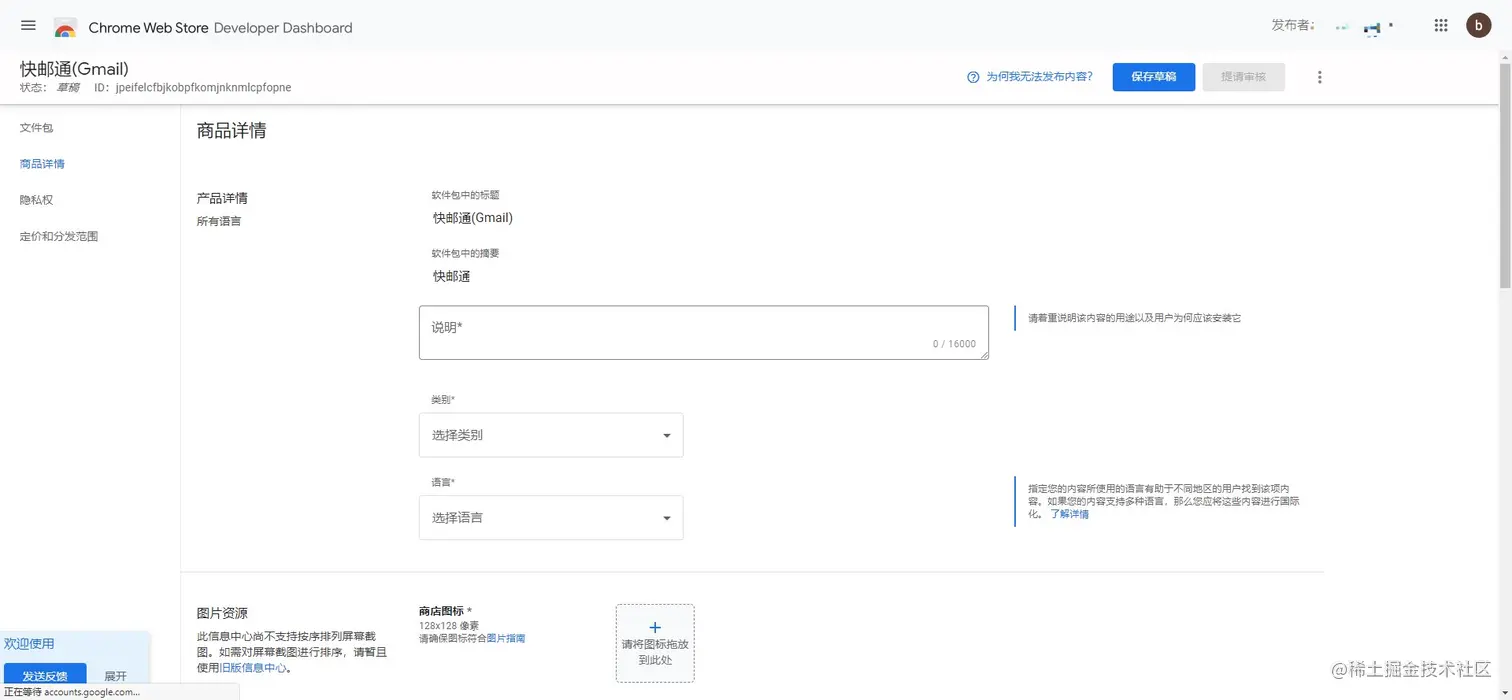The height and width of the screenshot is (700, 1512).
Task: Open 定价和分发范围 in the sidebar
Action: click(59, 237)
